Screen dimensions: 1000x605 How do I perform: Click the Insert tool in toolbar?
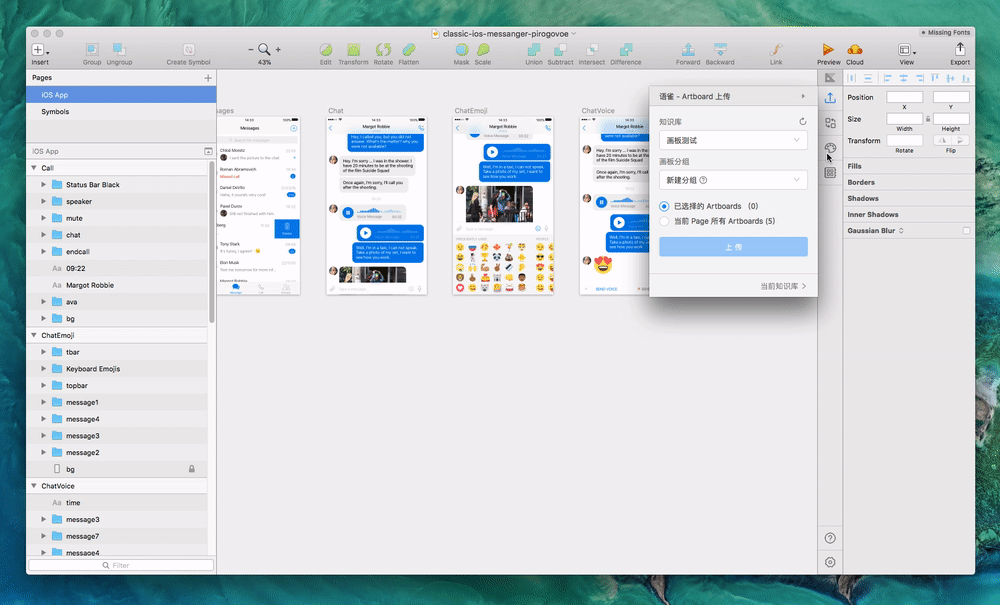point(39,50)
